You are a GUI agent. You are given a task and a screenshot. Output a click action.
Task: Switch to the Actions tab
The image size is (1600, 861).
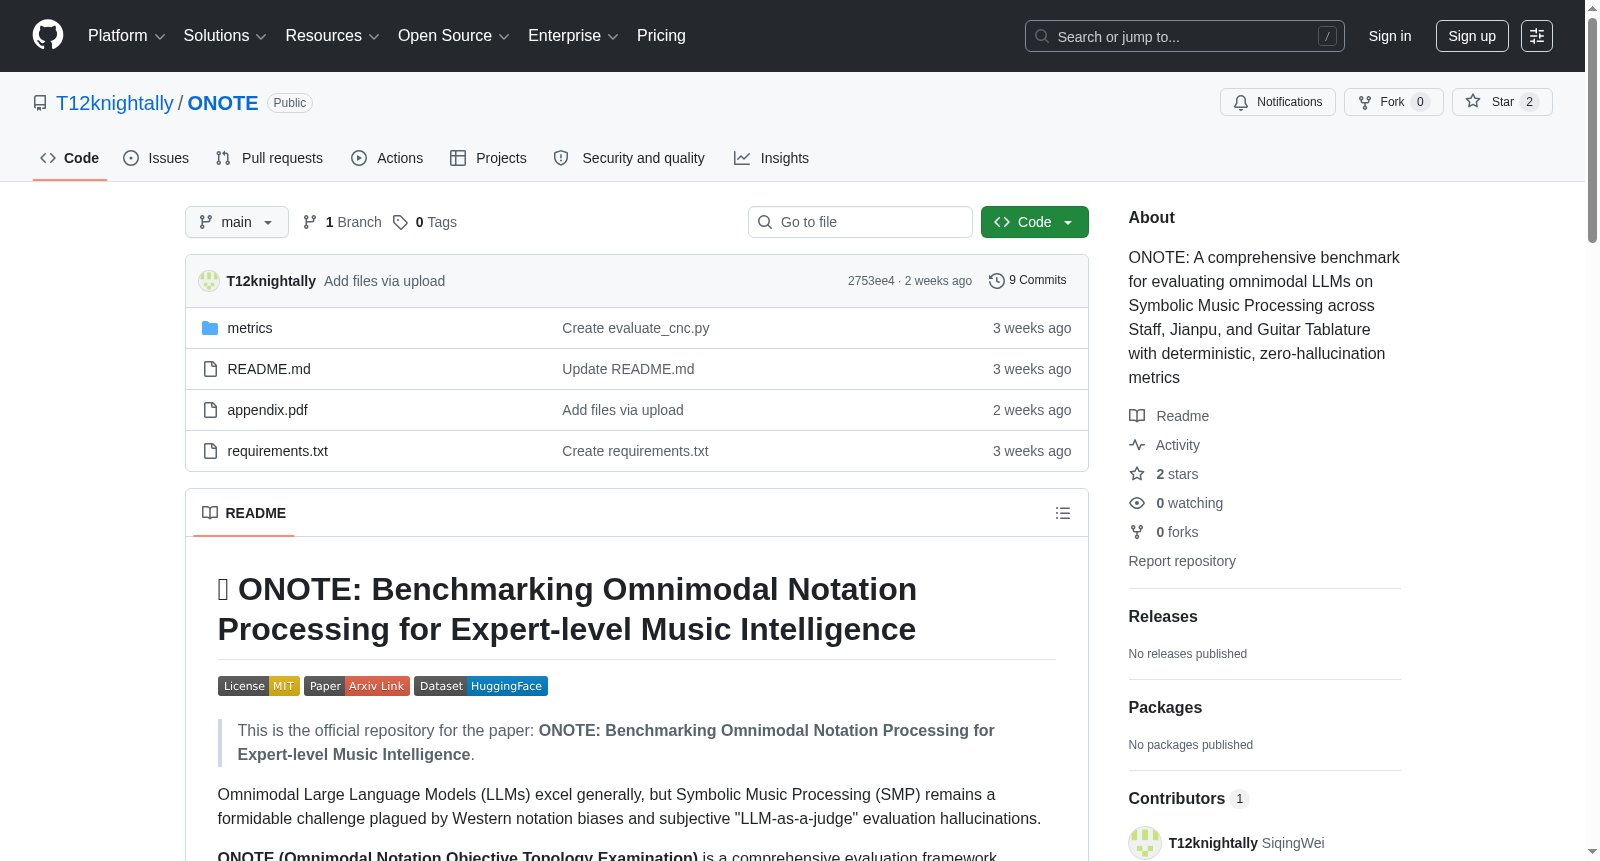pos(387,158)
